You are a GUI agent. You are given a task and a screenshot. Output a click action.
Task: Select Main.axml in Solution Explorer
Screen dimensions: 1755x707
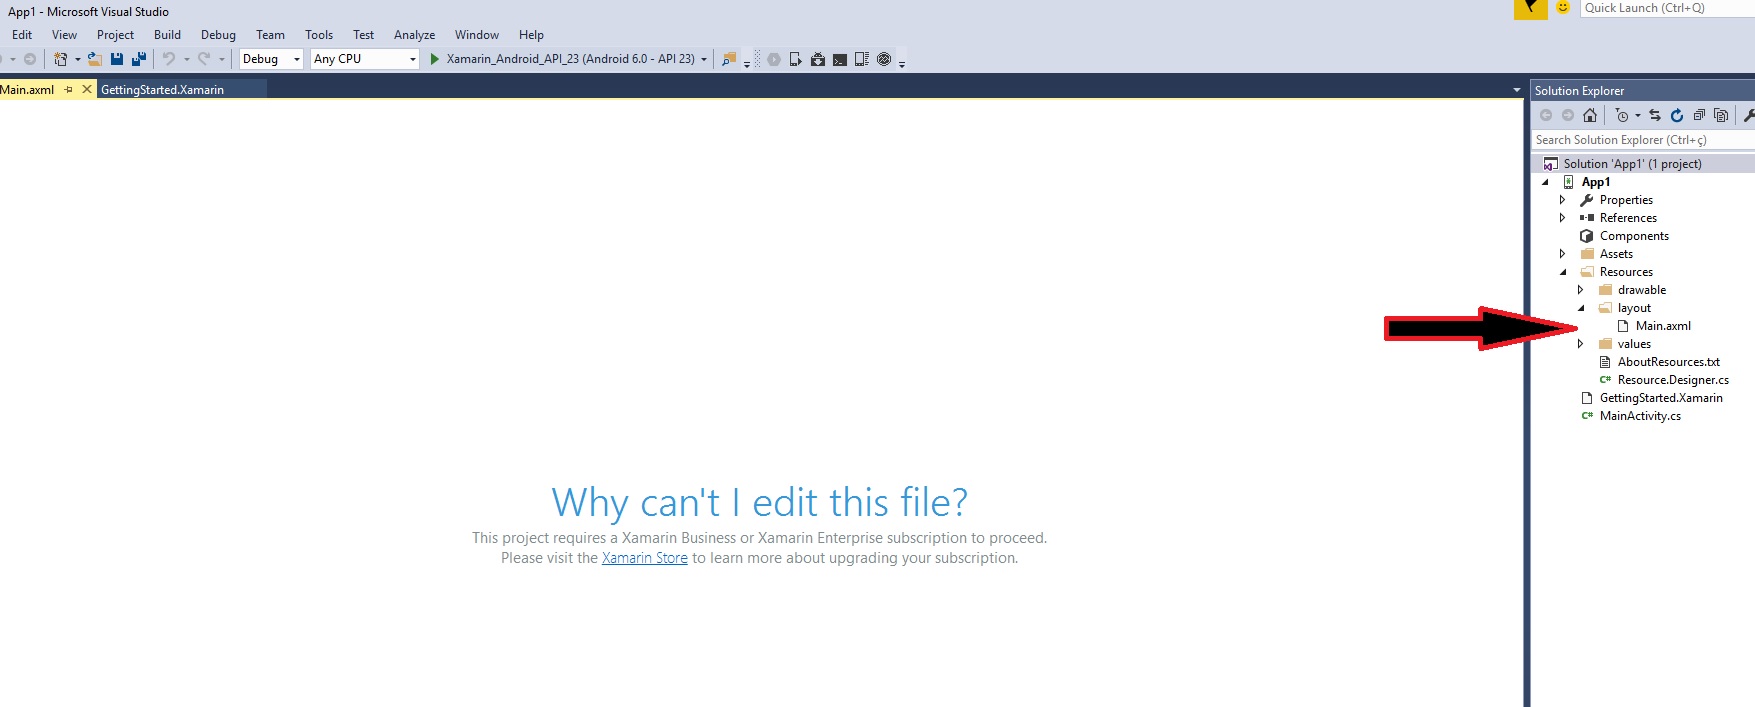coord(1663,326)
